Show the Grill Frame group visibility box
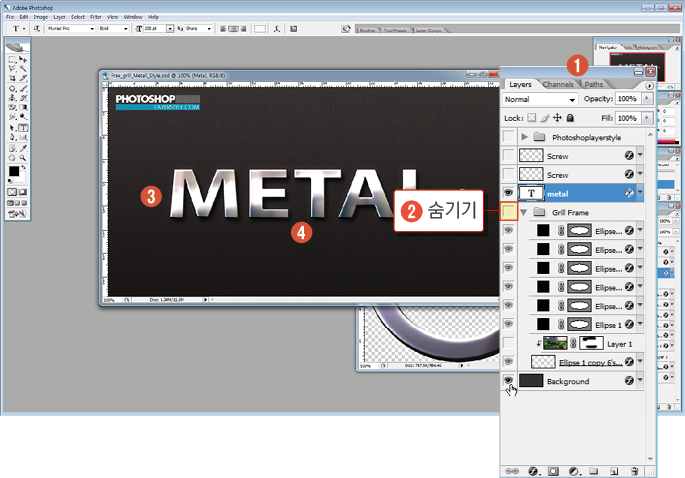685x478 pixels. (509, 211)
